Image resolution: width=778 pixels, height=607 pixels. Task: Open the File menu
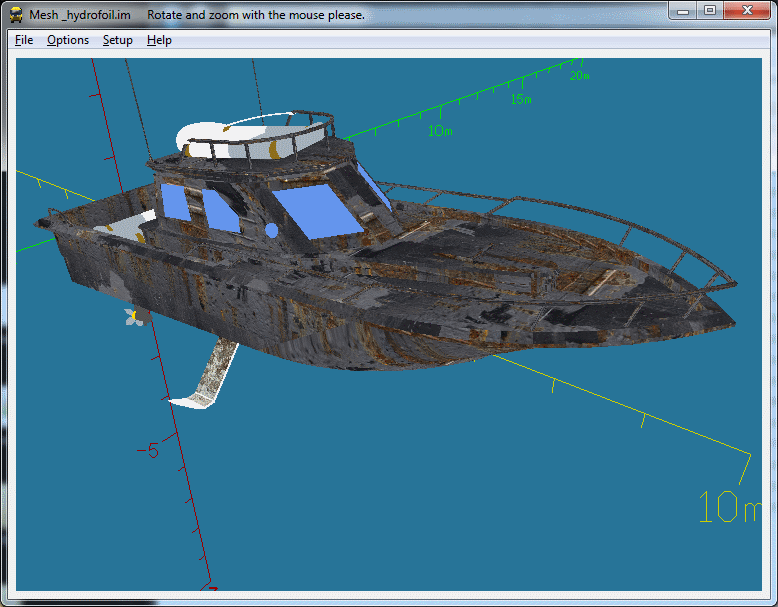24,40
